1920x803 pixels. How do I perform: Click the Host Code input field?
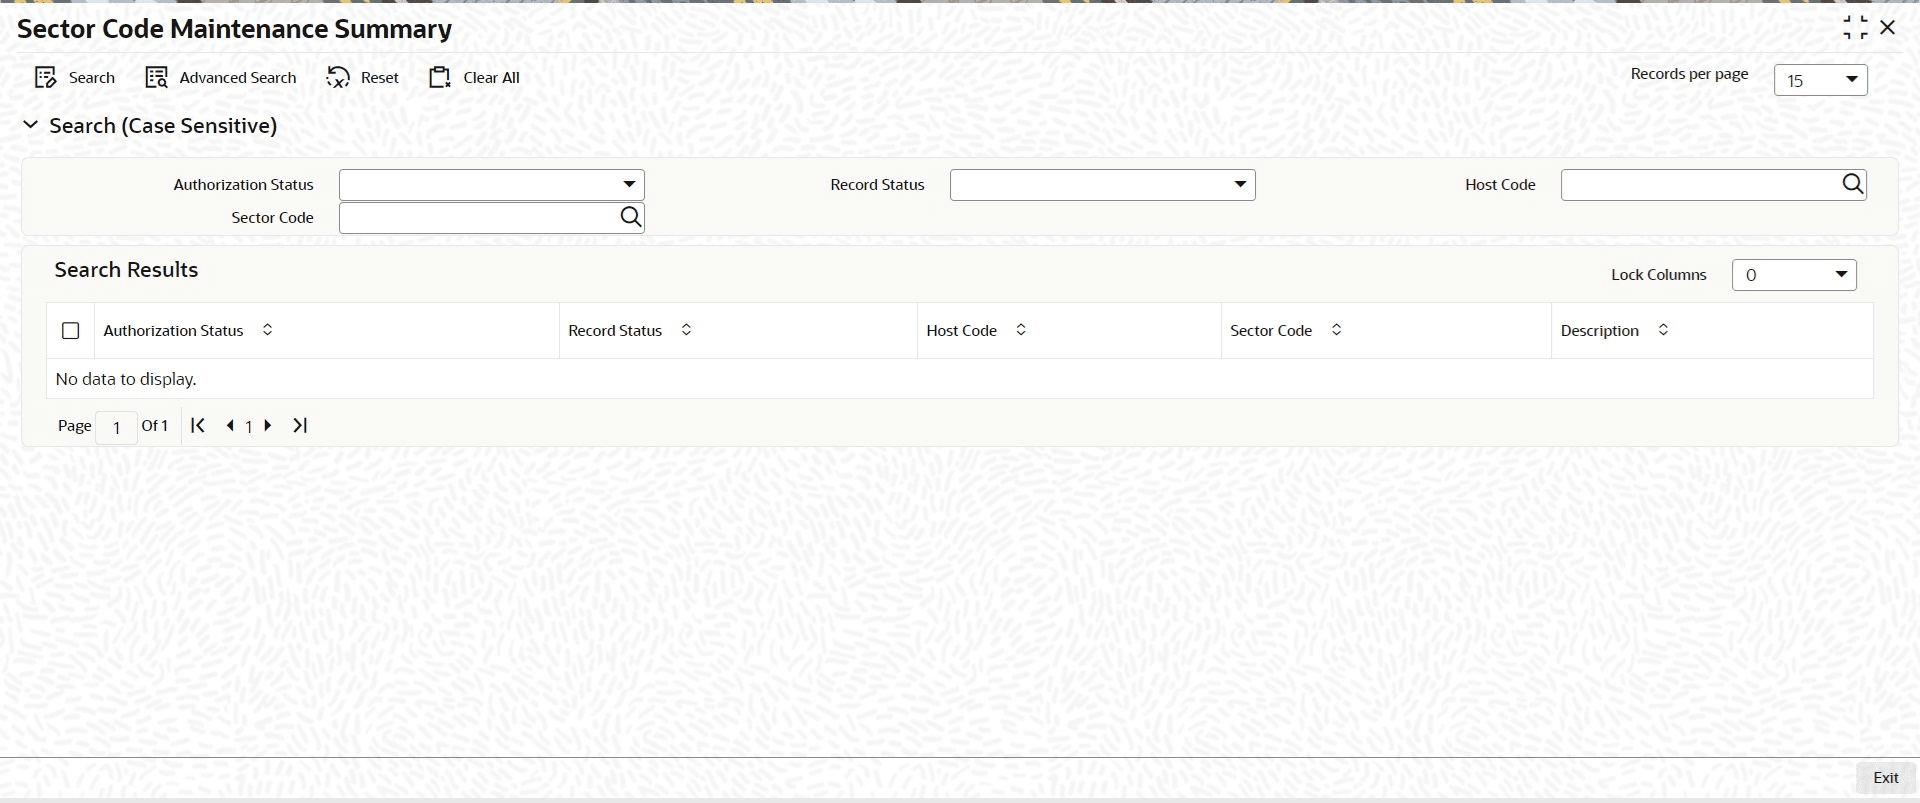pos(1700,185)
